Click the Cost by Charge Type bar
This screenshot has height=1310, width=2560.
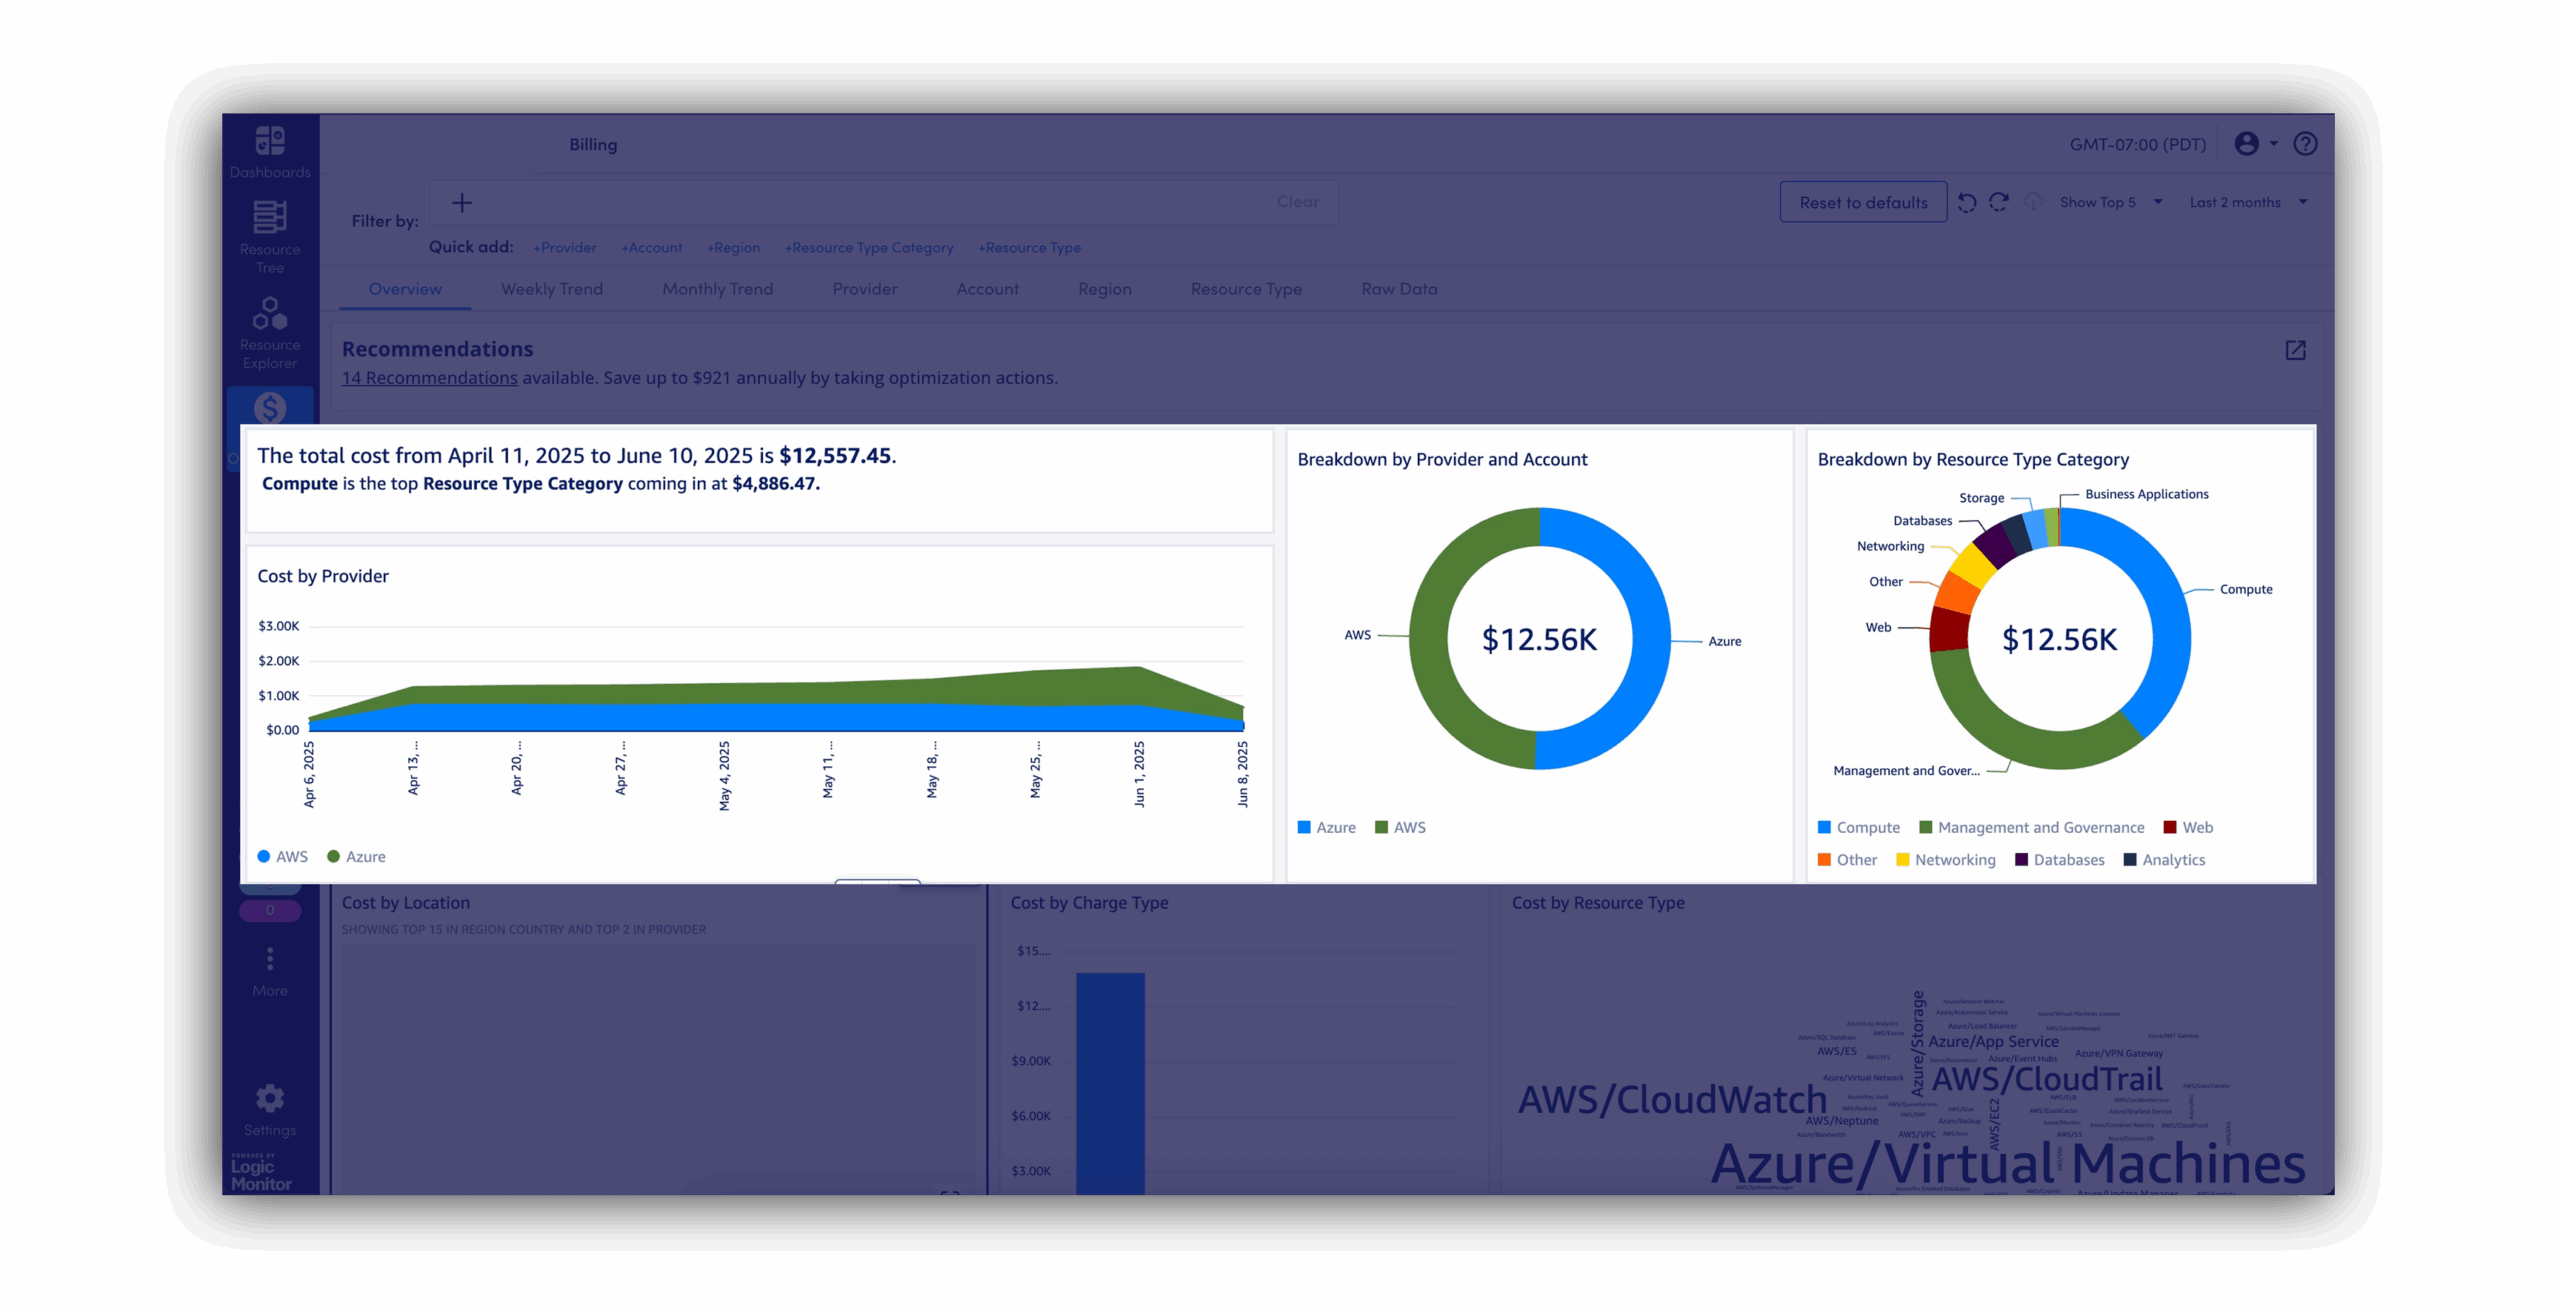(1110, 1083)
